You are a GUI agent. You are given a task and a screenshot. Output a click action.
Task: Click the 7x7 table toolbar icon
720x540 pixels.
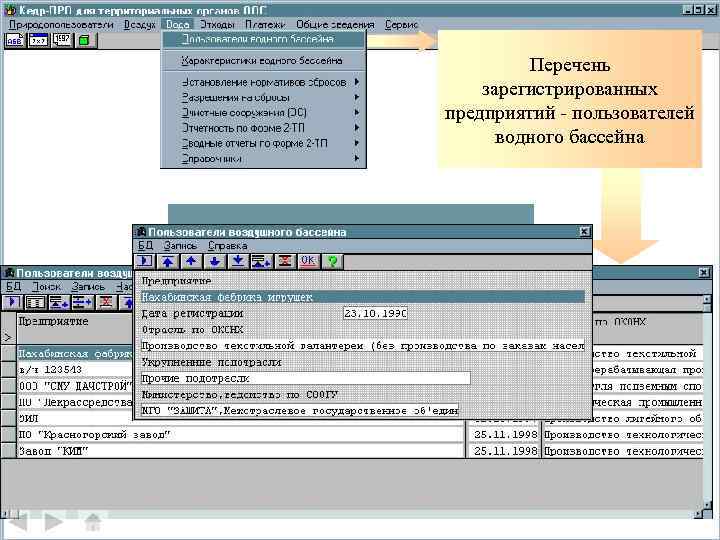38,40
